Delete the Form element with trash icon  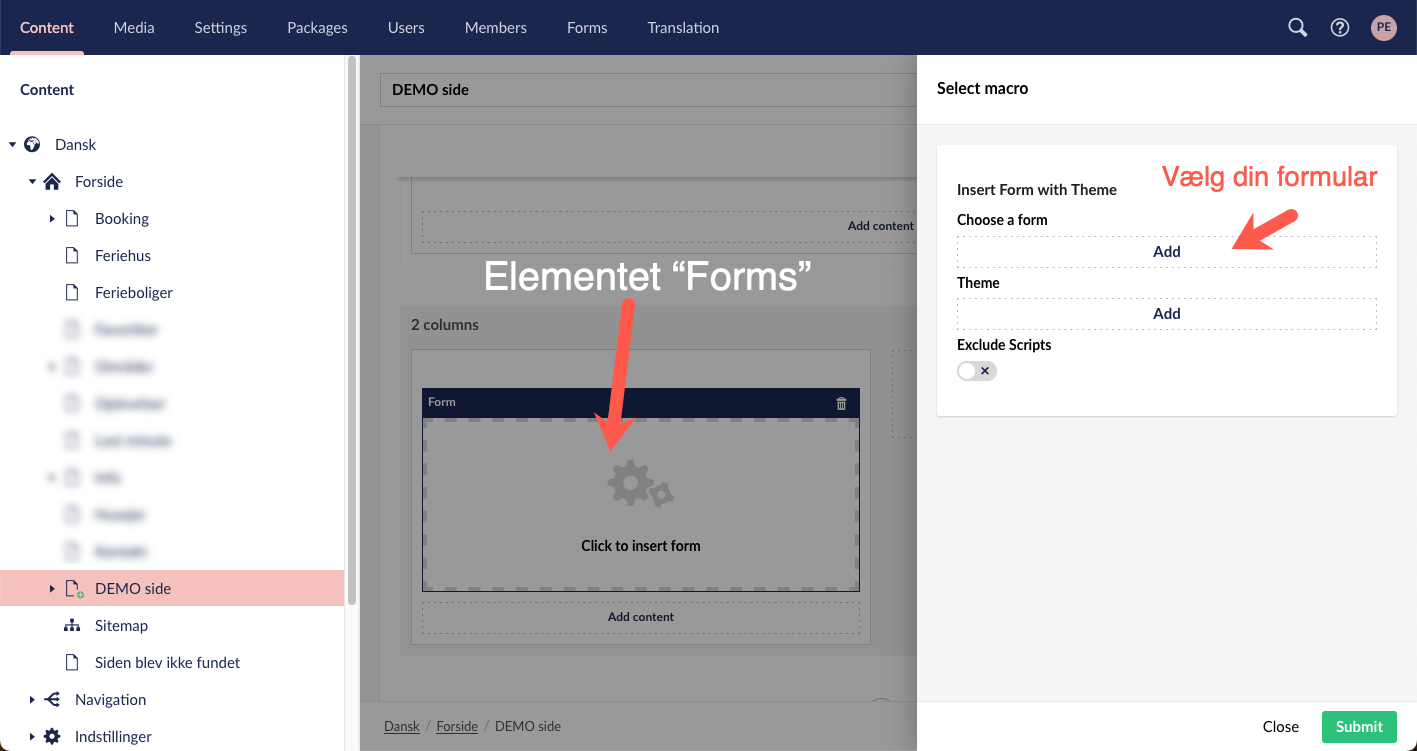point(841,403)
